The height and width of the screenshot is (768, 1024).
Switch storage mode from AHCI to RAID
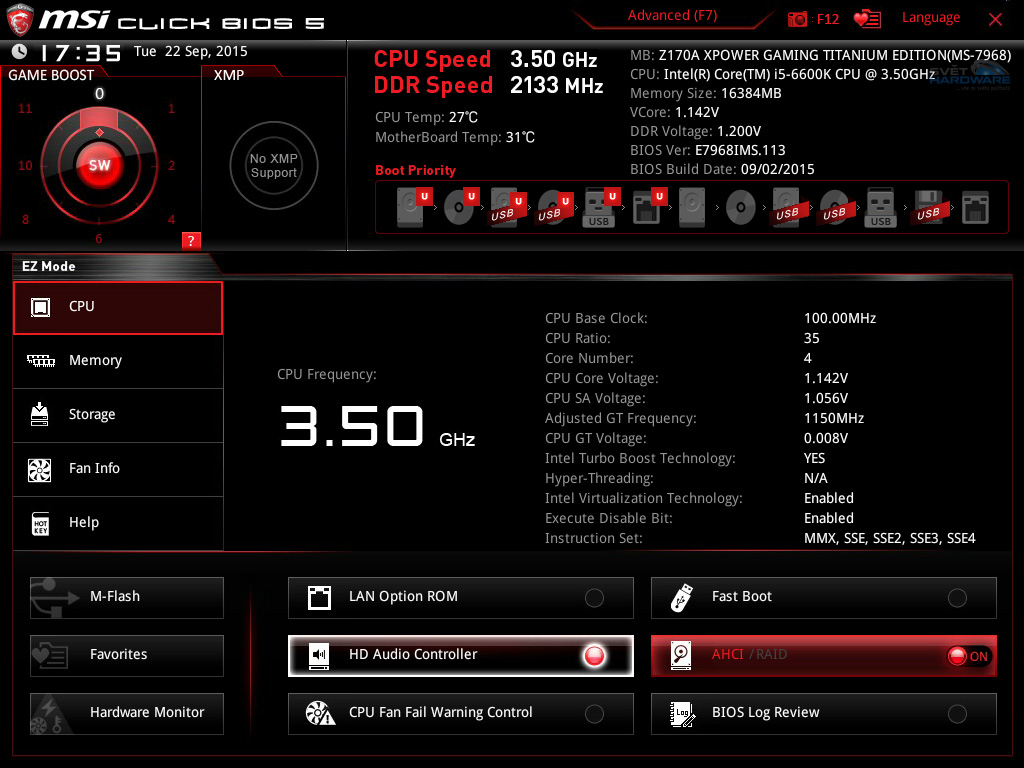click(957, 656)
